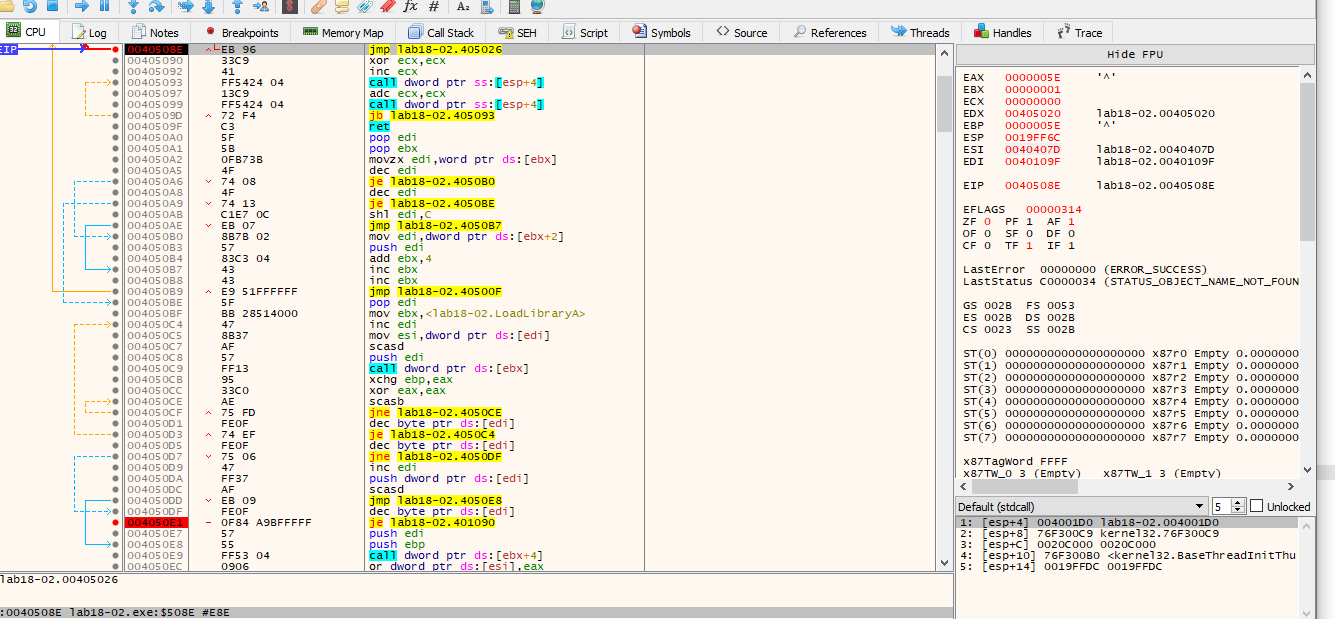Select the ECX register value 00000000
The width and height of the screenshot is (1335, 619).
1033,101
